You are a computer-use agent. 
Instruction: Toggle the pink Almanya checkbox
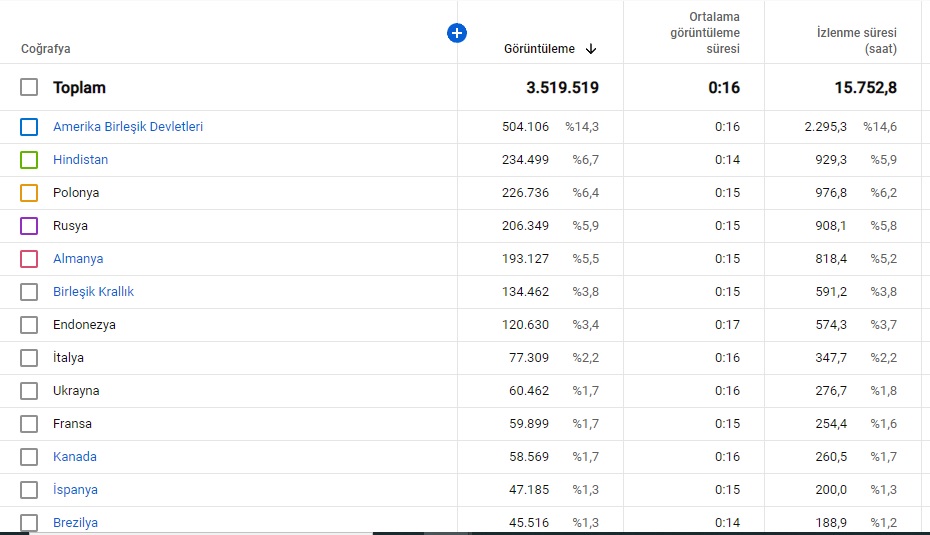(29, 259)
